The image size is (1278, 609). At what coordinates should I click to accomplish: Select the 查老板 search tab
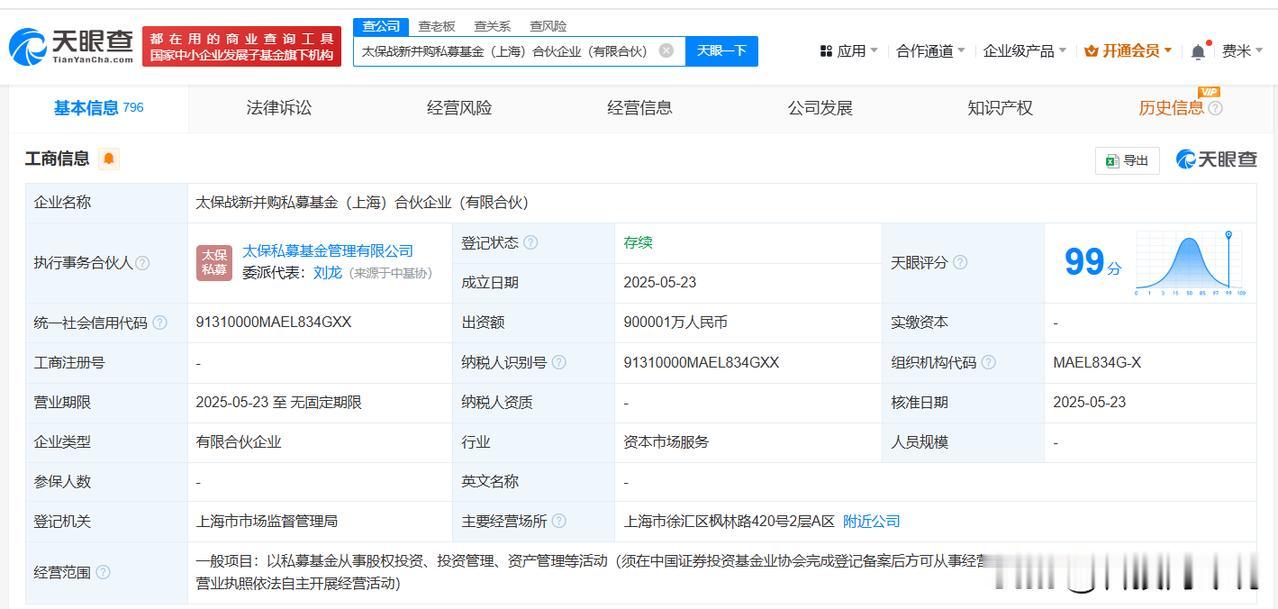[x=437, y=26]
